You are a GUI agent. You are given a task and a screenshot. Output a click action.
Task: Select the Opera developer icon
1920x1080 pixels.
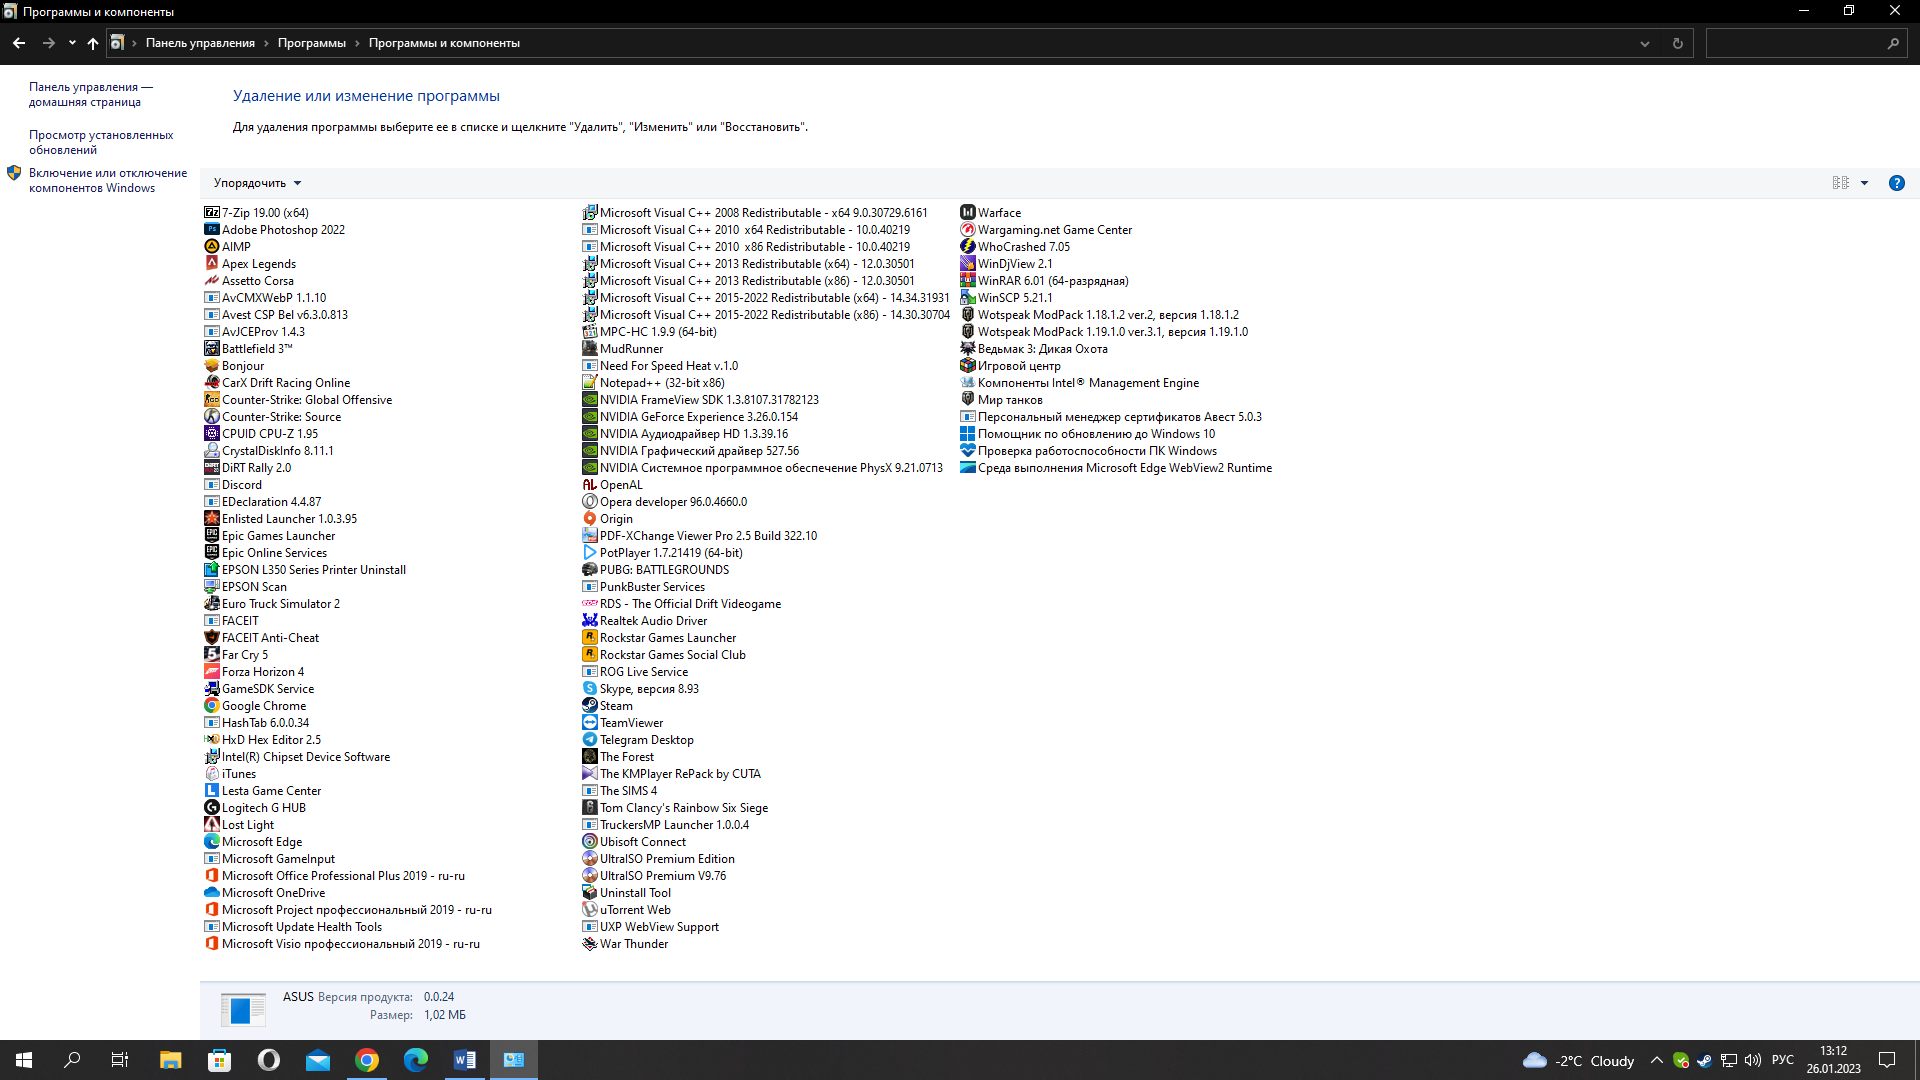(589, 502)
